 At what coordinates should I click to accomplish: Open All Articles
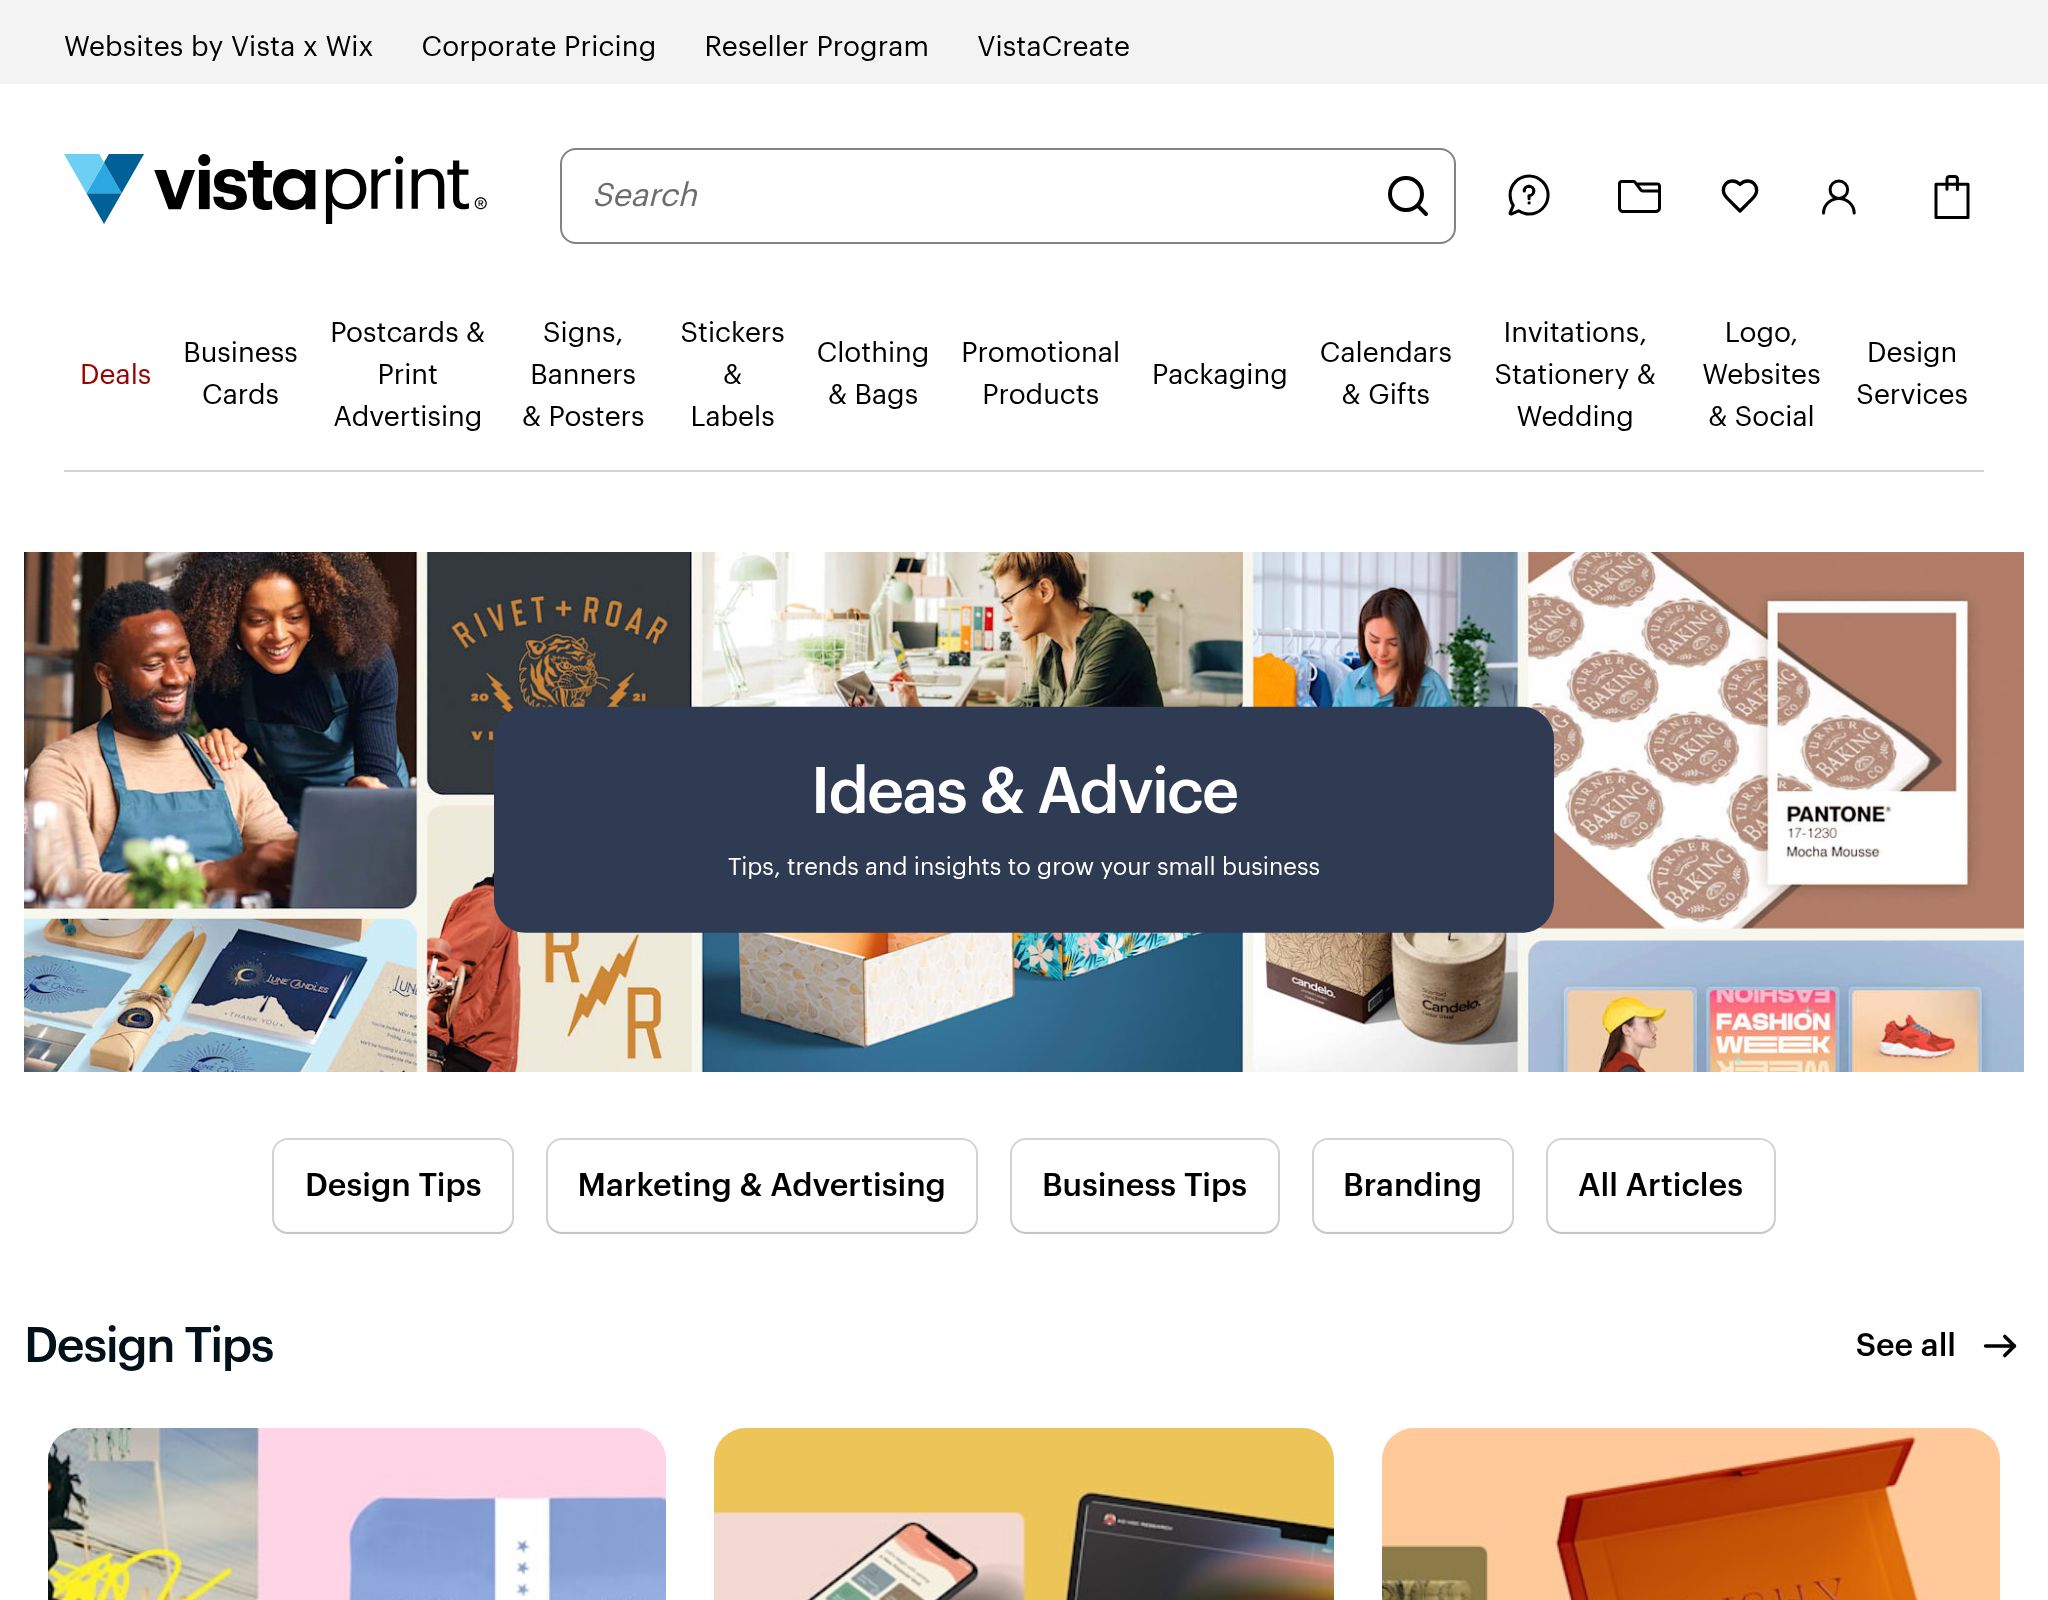coord(1660,1185)
